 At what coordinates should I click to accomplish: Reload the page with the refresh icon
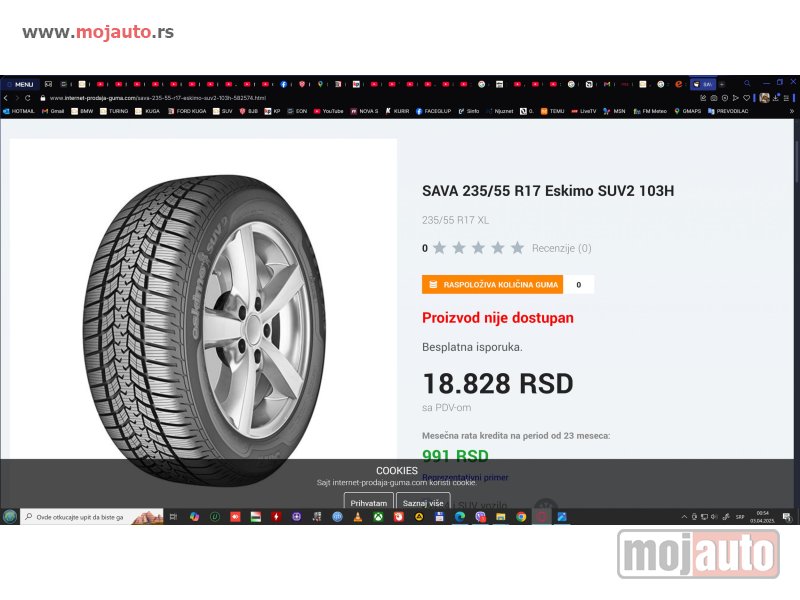(28, 98)
